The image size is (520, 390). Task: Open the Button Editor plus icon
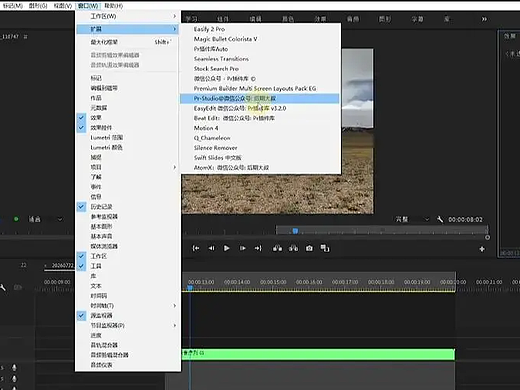pos(482,249)
